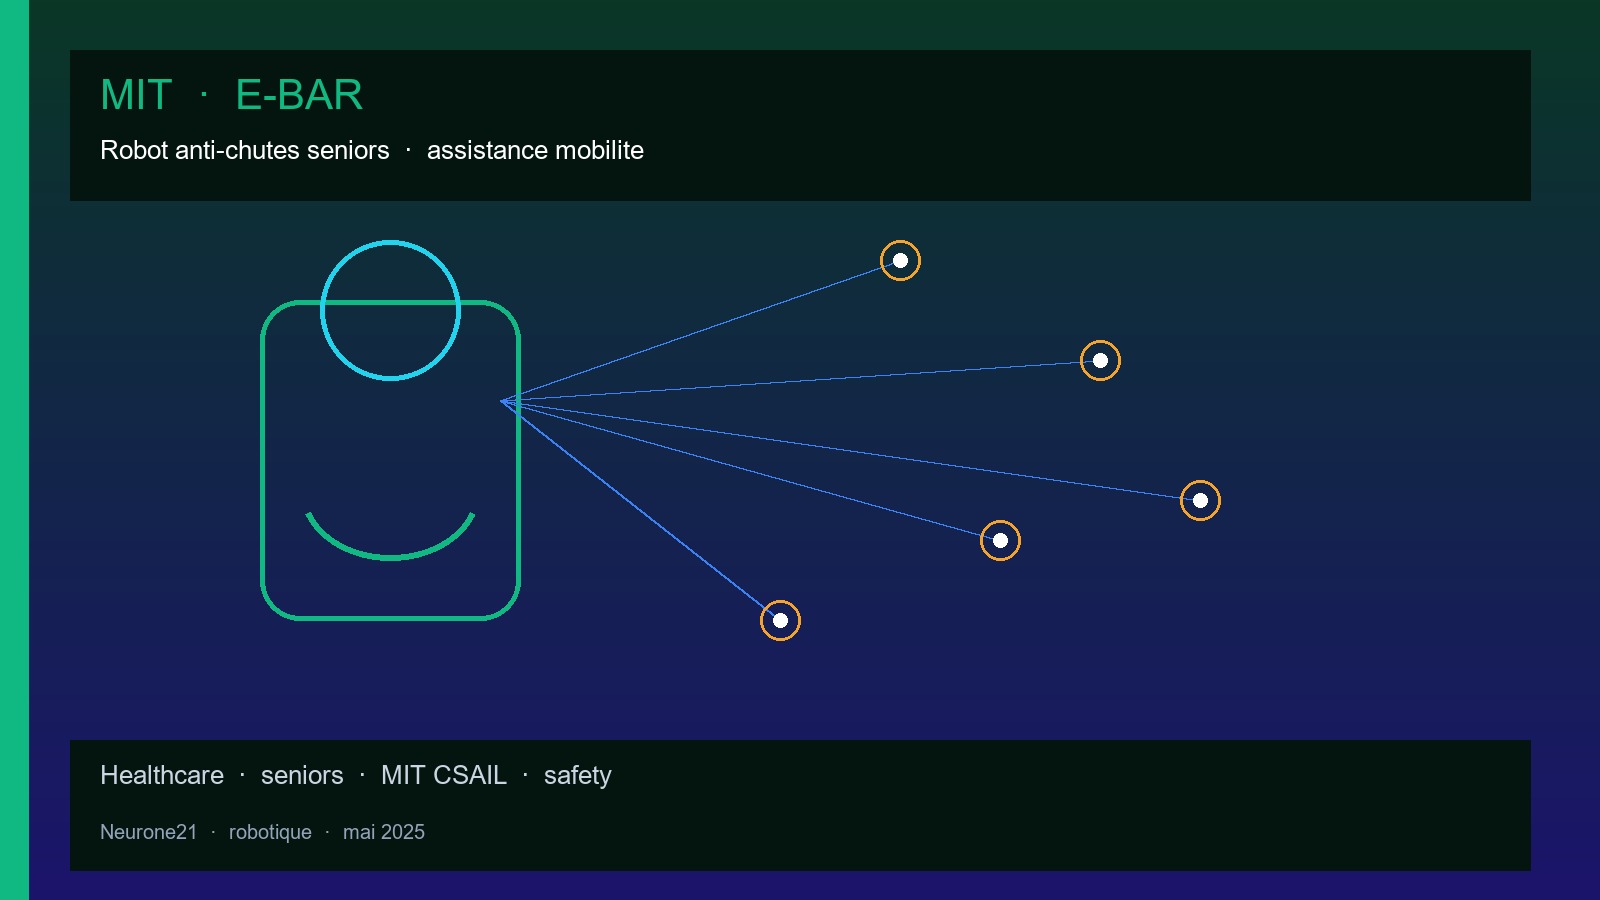Click the MIT title text
Viewport: 1600px width, 900px height.
pyautogui.click(x=136, y=95)
